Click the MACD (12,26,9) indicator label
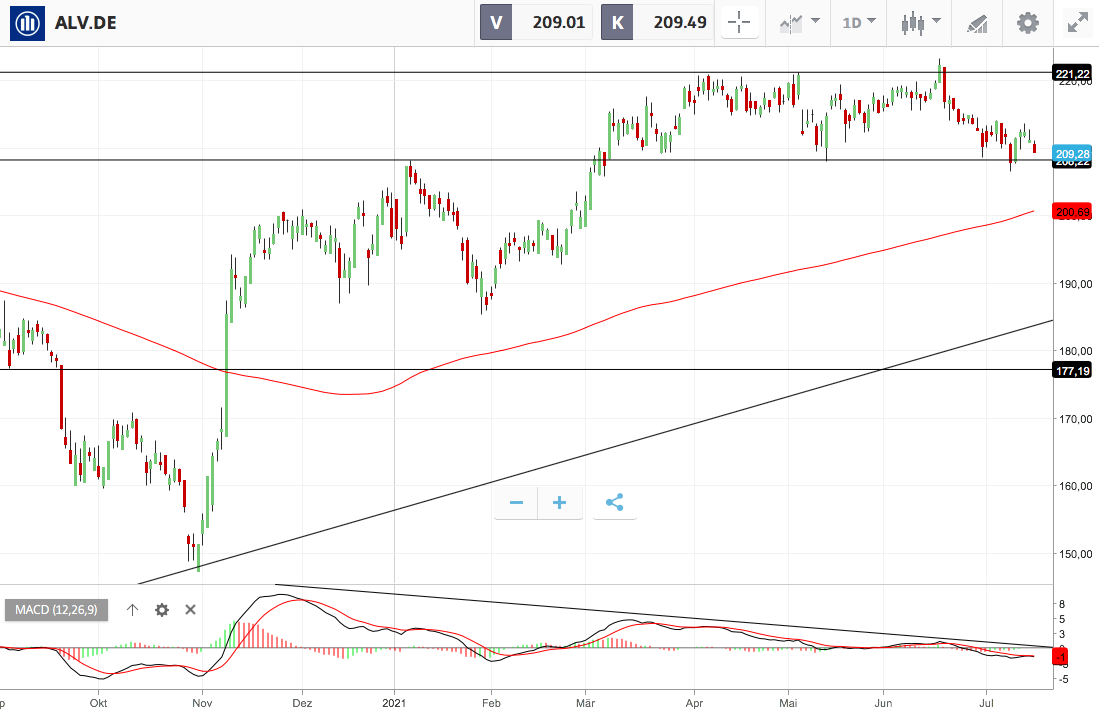The image size is (1099, 711). point(57,609)
